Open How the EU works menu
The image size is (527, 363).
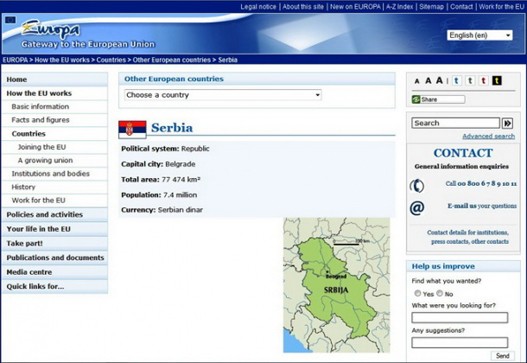tap(55, 93)
